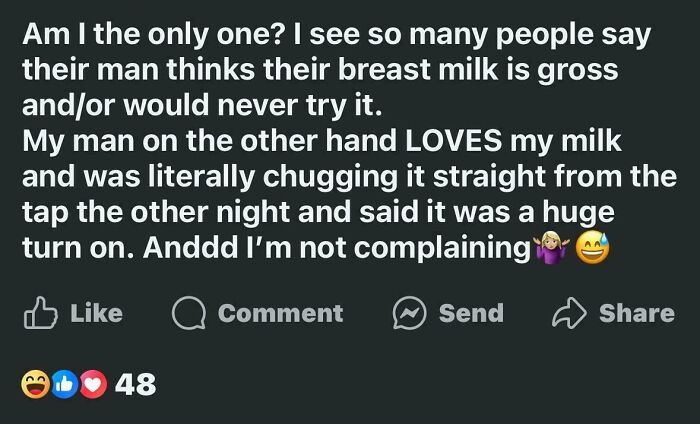Click the text "Anddd I'm not complaining"

click(335, 248)
